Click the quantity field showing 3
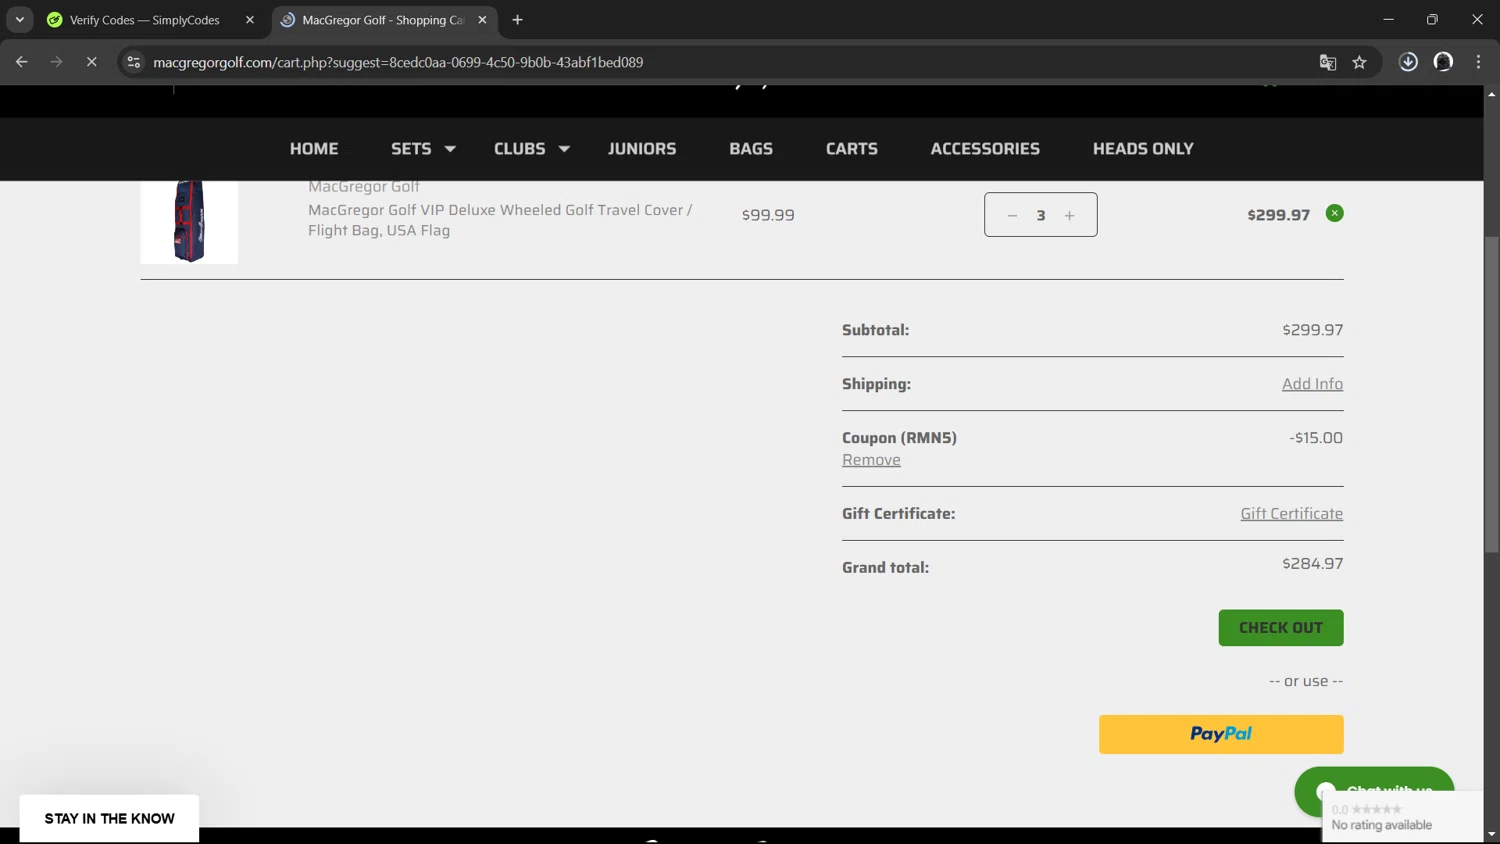The image size is (1500, 844). coord(1041,215)
